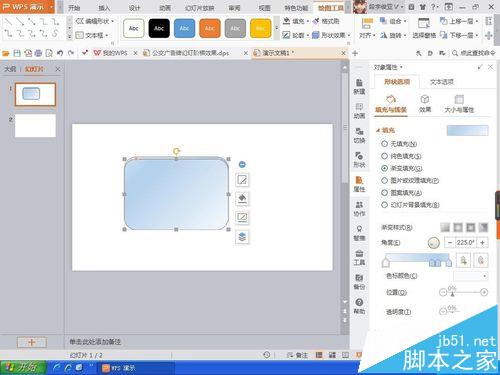The height and width of the screenshot is (375, 500).
Task: Click the Undo arrow in quick access bar
Action: 60,53
